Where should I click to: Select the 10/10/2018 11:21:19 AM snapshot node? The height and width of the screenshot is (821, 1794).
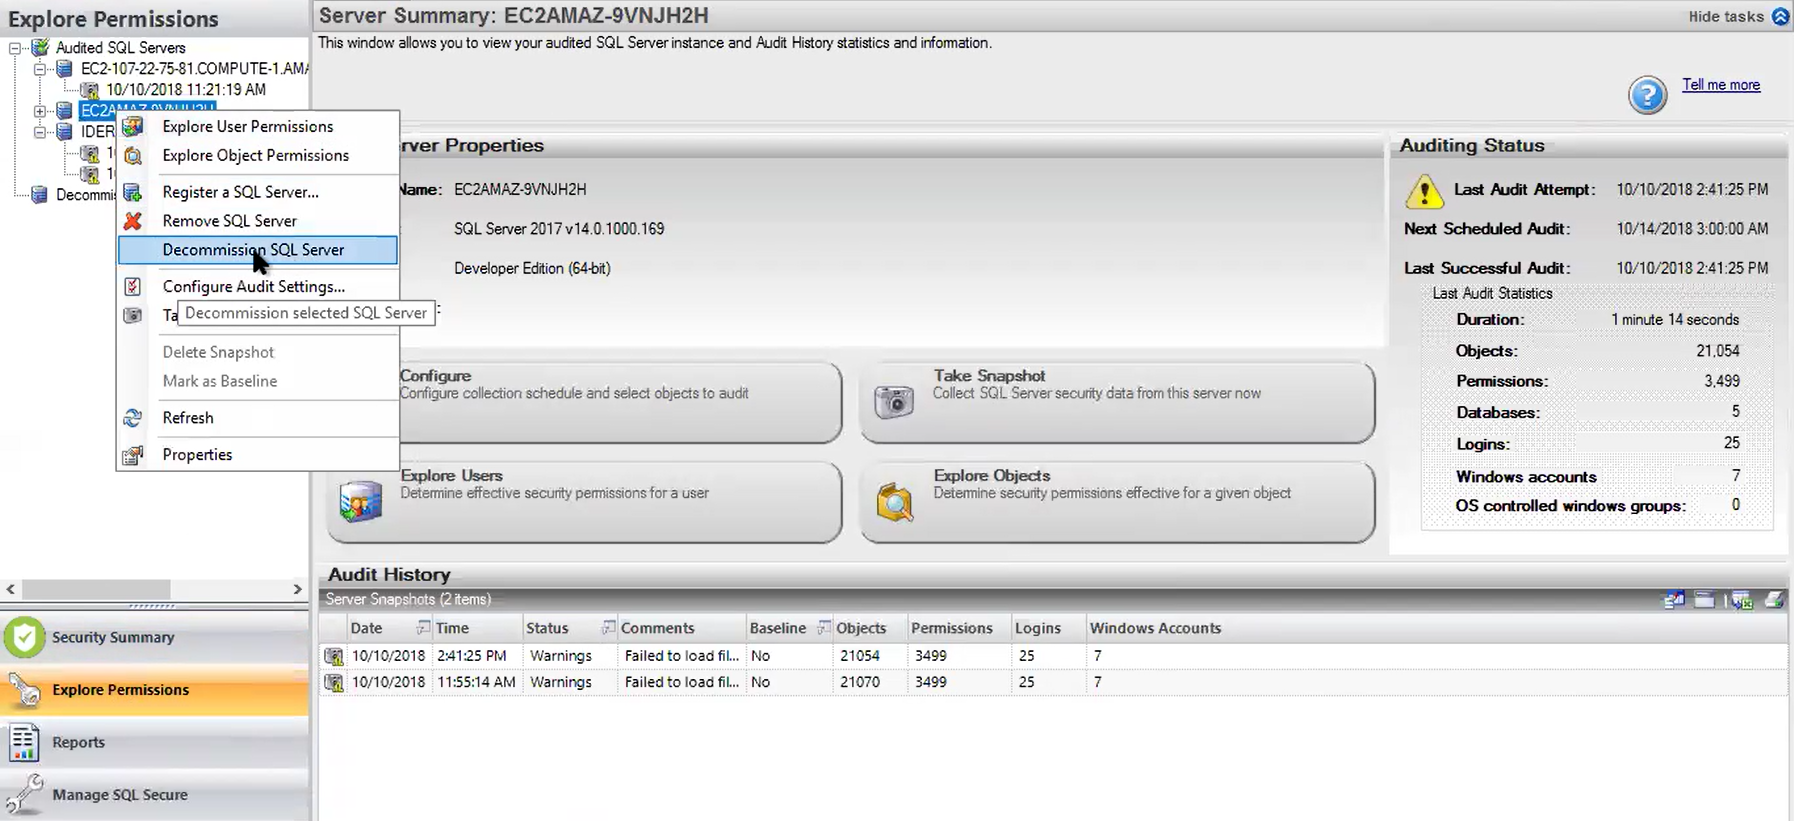[x=186, y=89]
